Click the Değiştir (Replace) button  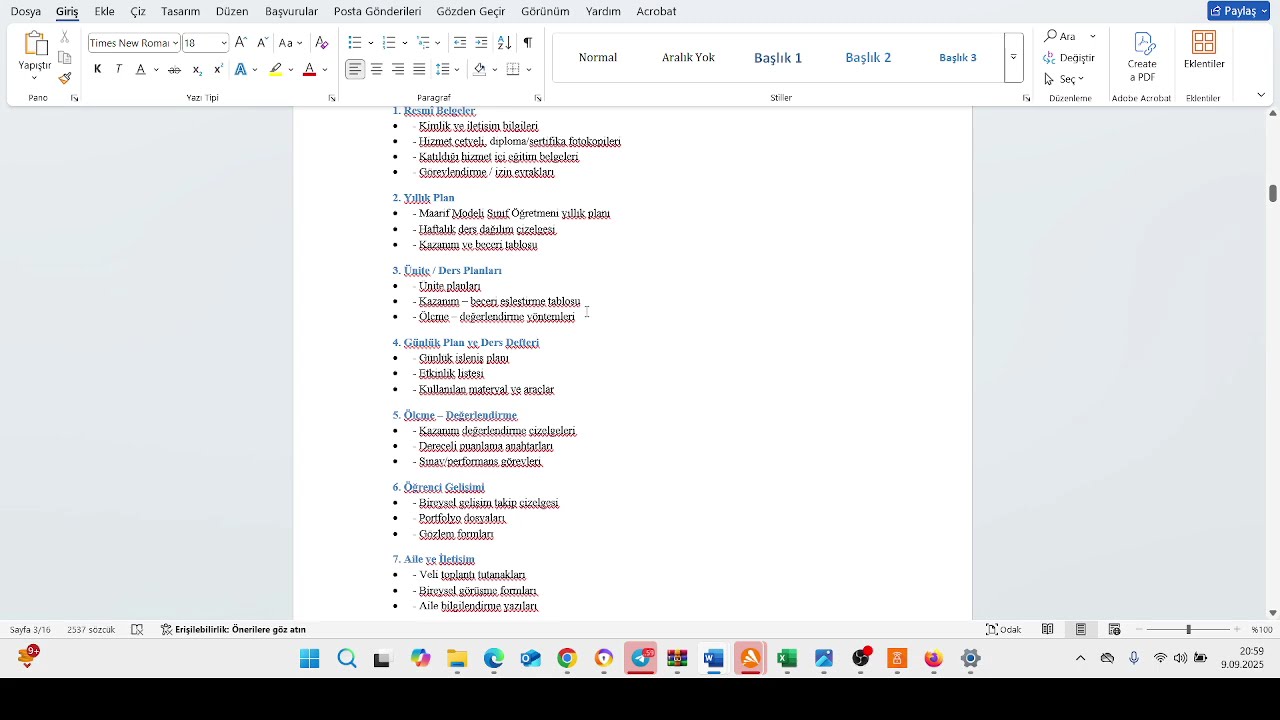click(1069, 58)
